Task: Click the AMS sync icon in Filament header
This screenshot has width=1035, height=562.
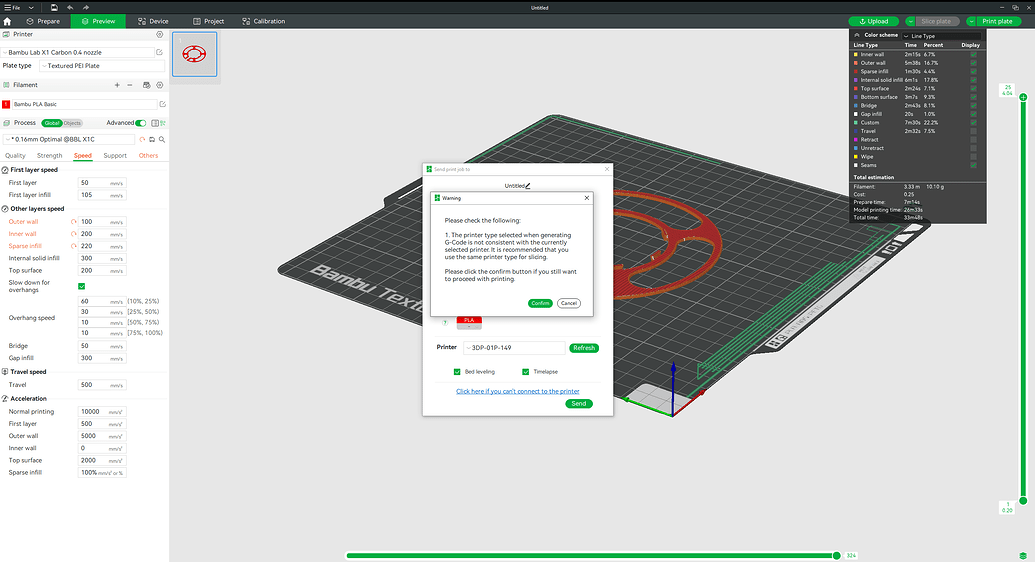Action: pos(147,85)
